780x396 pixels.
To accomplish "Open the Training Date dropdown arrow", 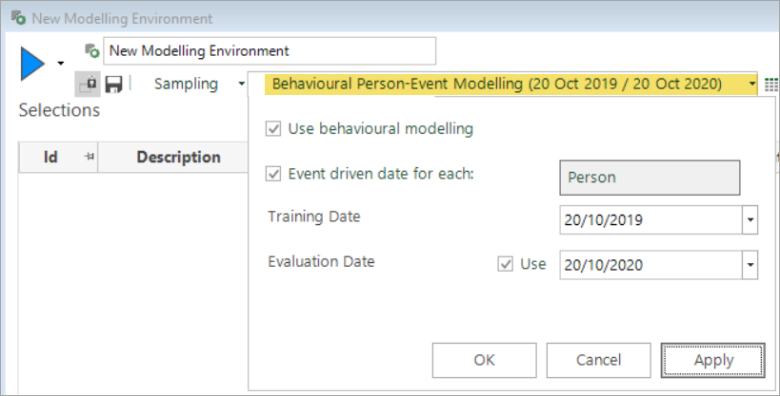I will [750, 220].
